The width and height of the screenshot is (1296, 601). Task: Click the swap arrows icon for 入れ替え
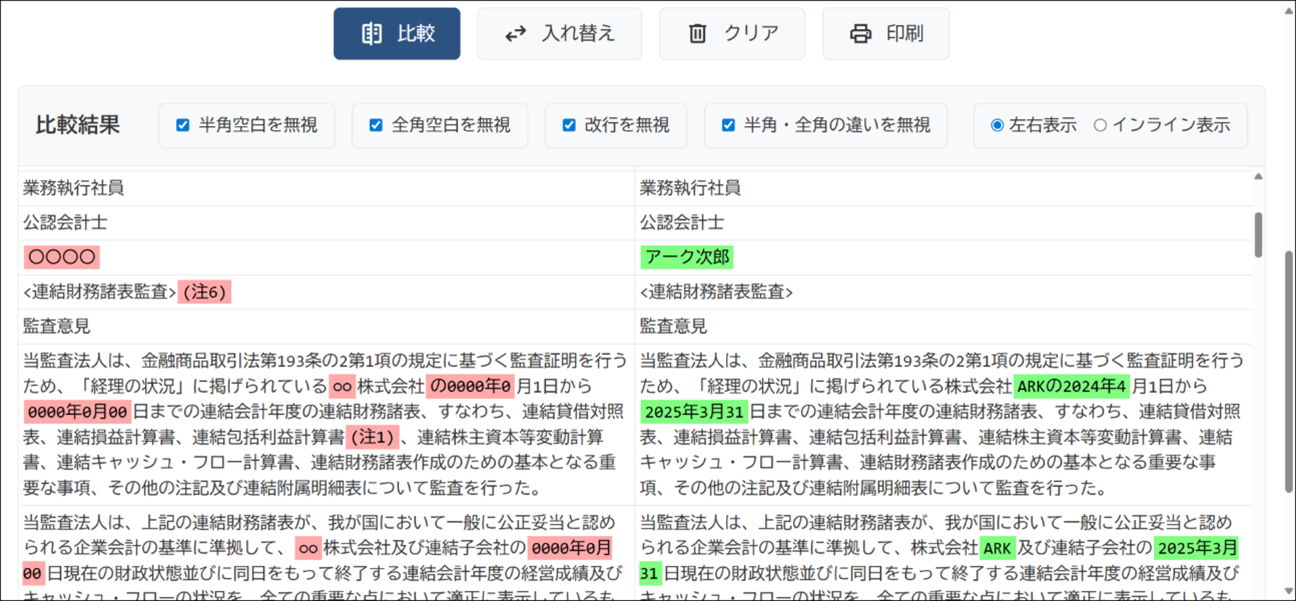point(516,34)
